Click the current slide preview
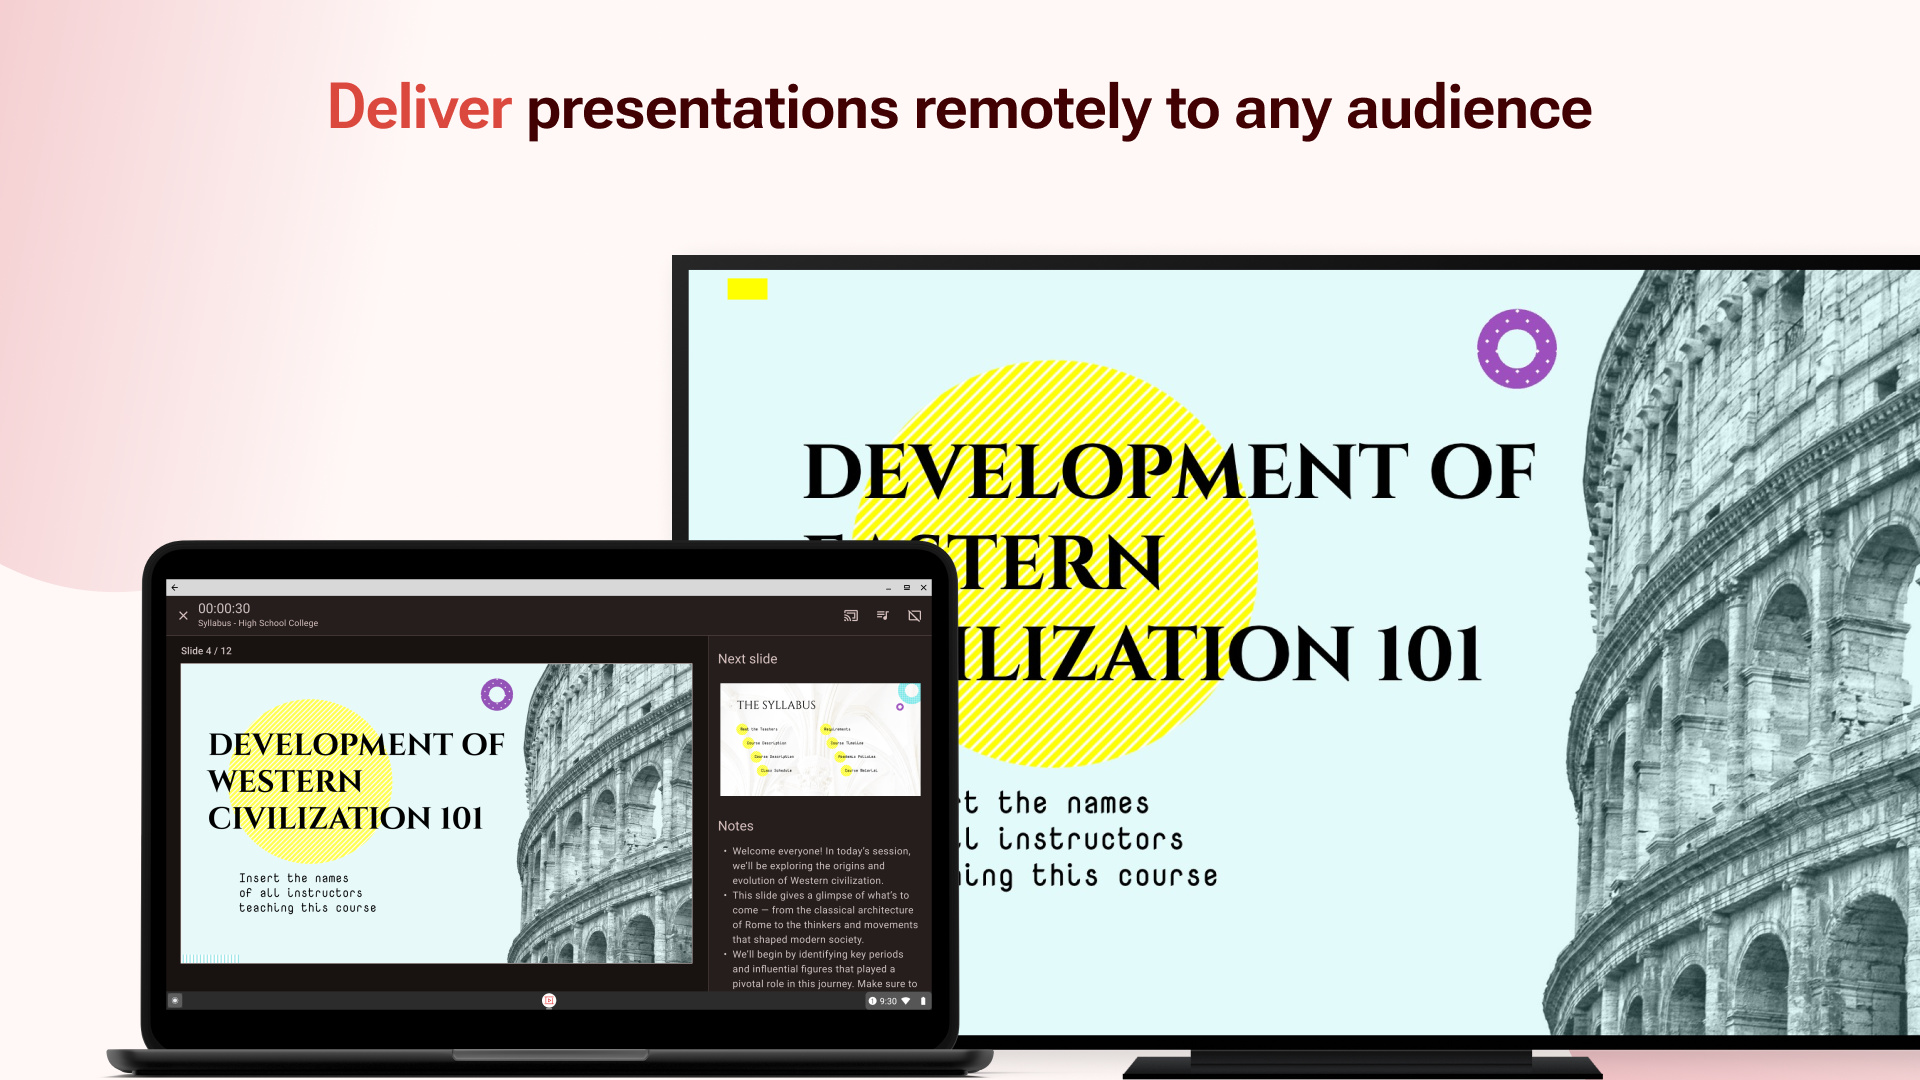1920x1080 pixels. (436, 813)
